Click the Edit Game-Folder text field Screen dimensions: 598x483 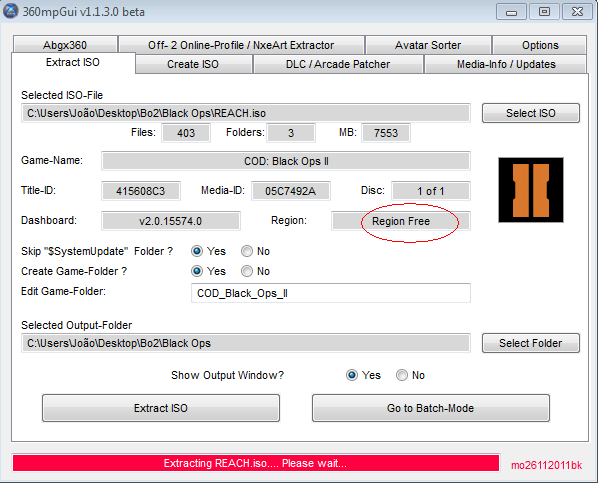(x=331, y=293)
